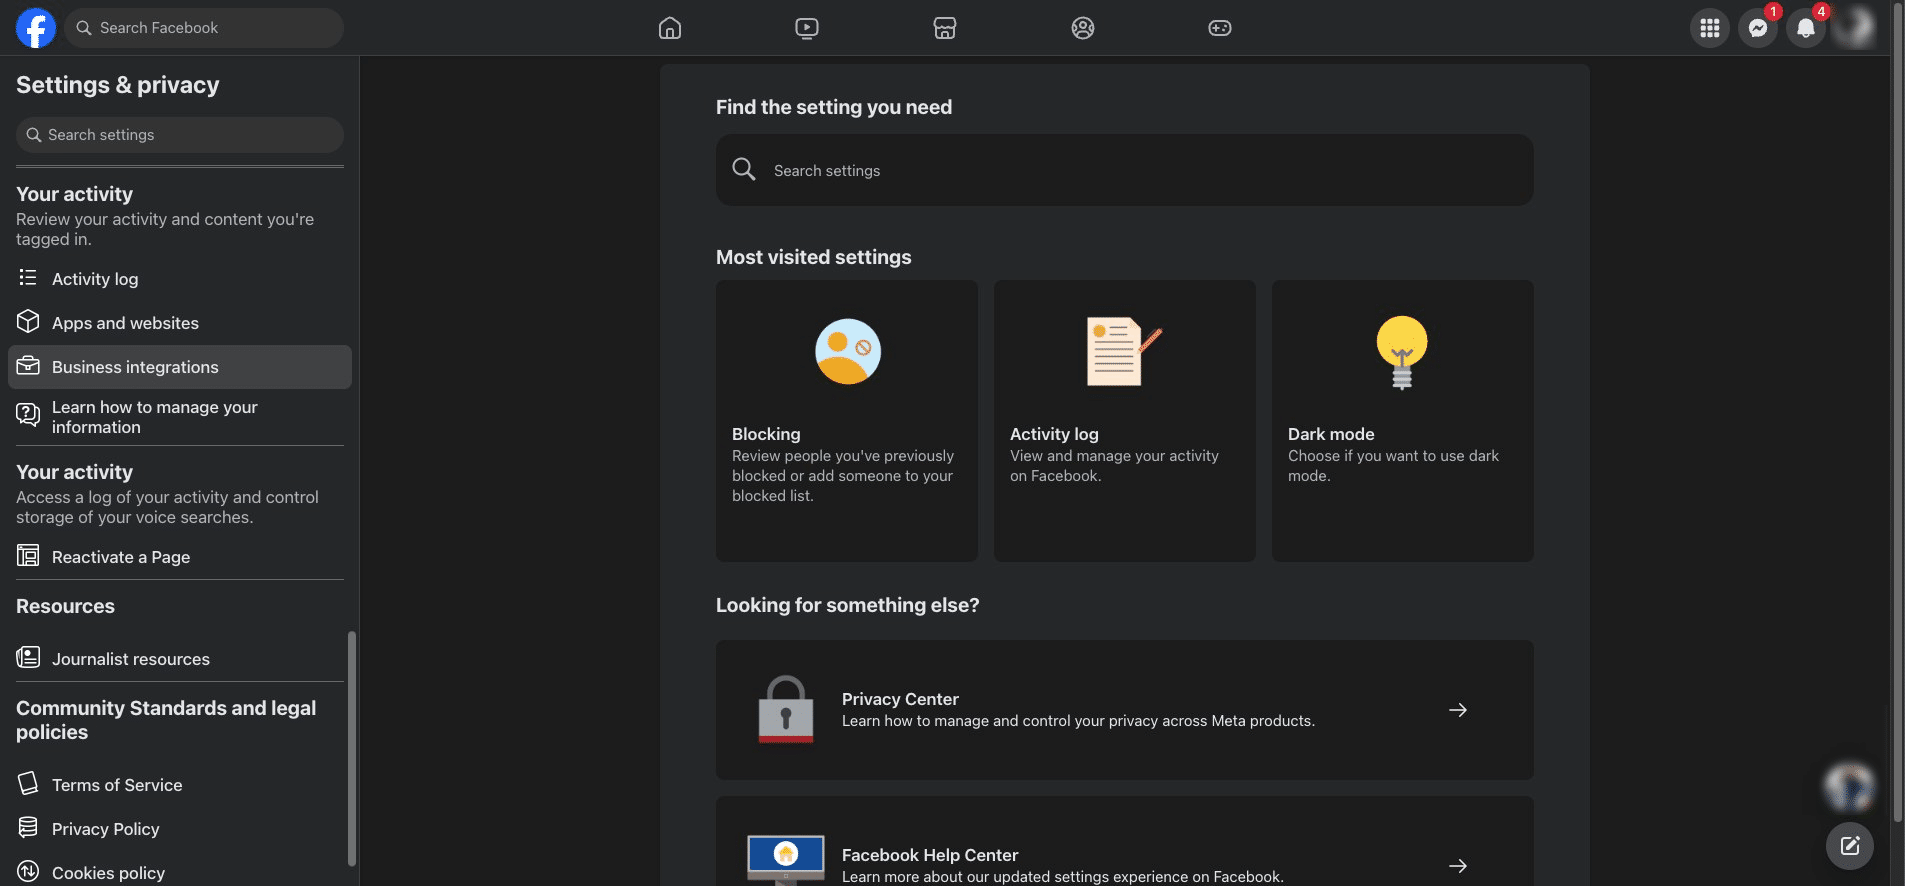Click the Activity log card title
This screenshot has height=886, width=1905.
1054,434
